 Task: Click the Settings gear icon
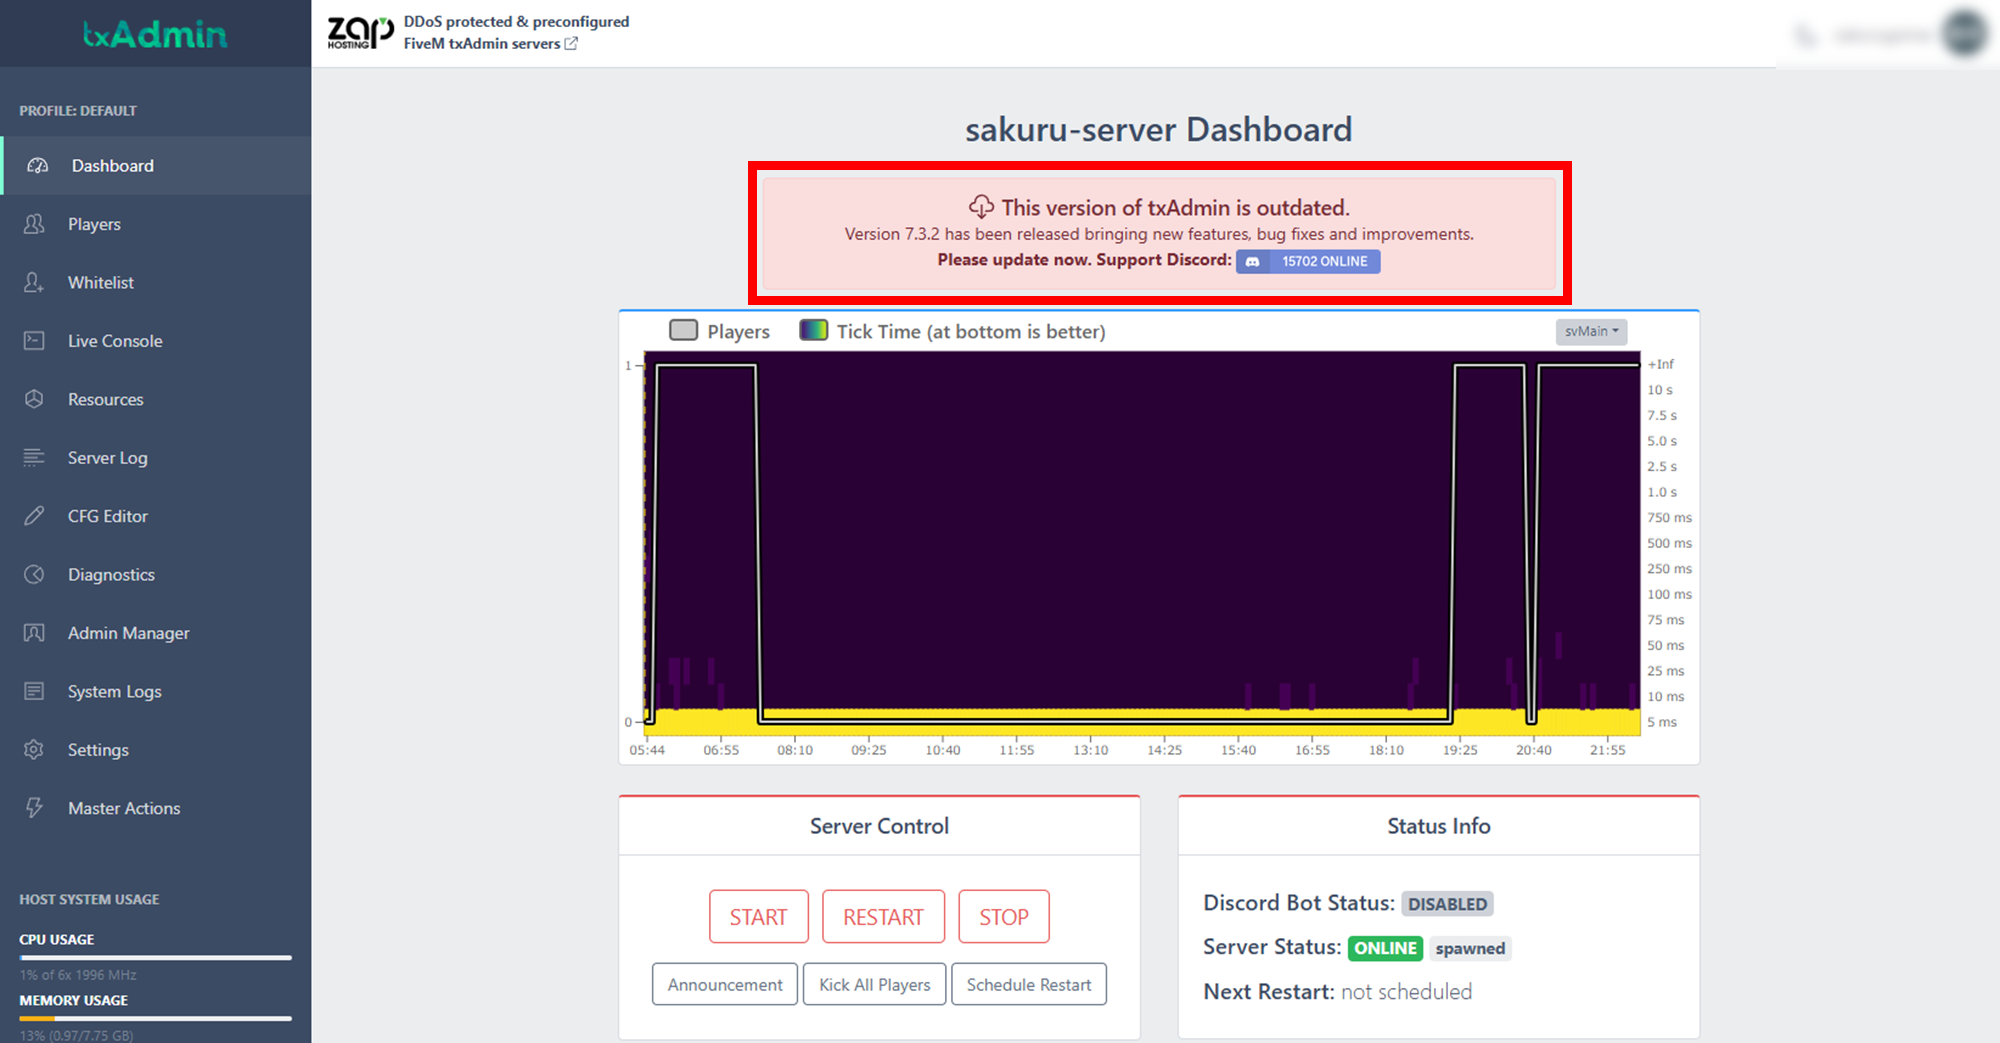pyautogui.click(x=34, y=750)
